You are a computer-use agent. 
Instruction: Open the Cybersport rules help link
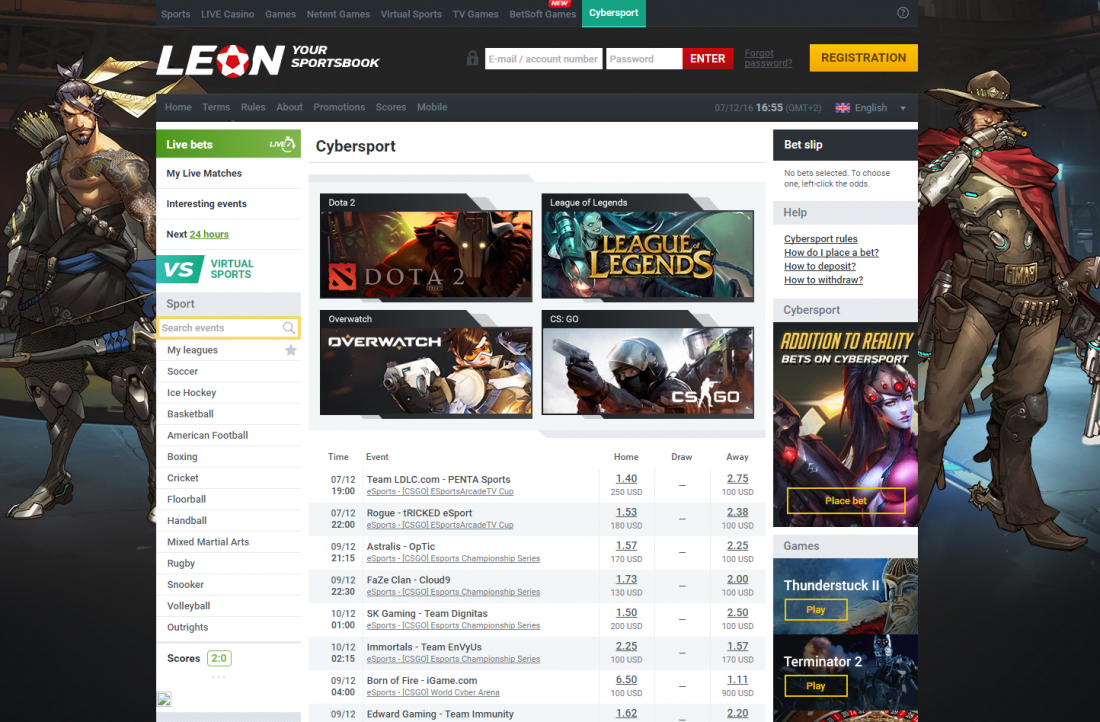coord(821,239)
